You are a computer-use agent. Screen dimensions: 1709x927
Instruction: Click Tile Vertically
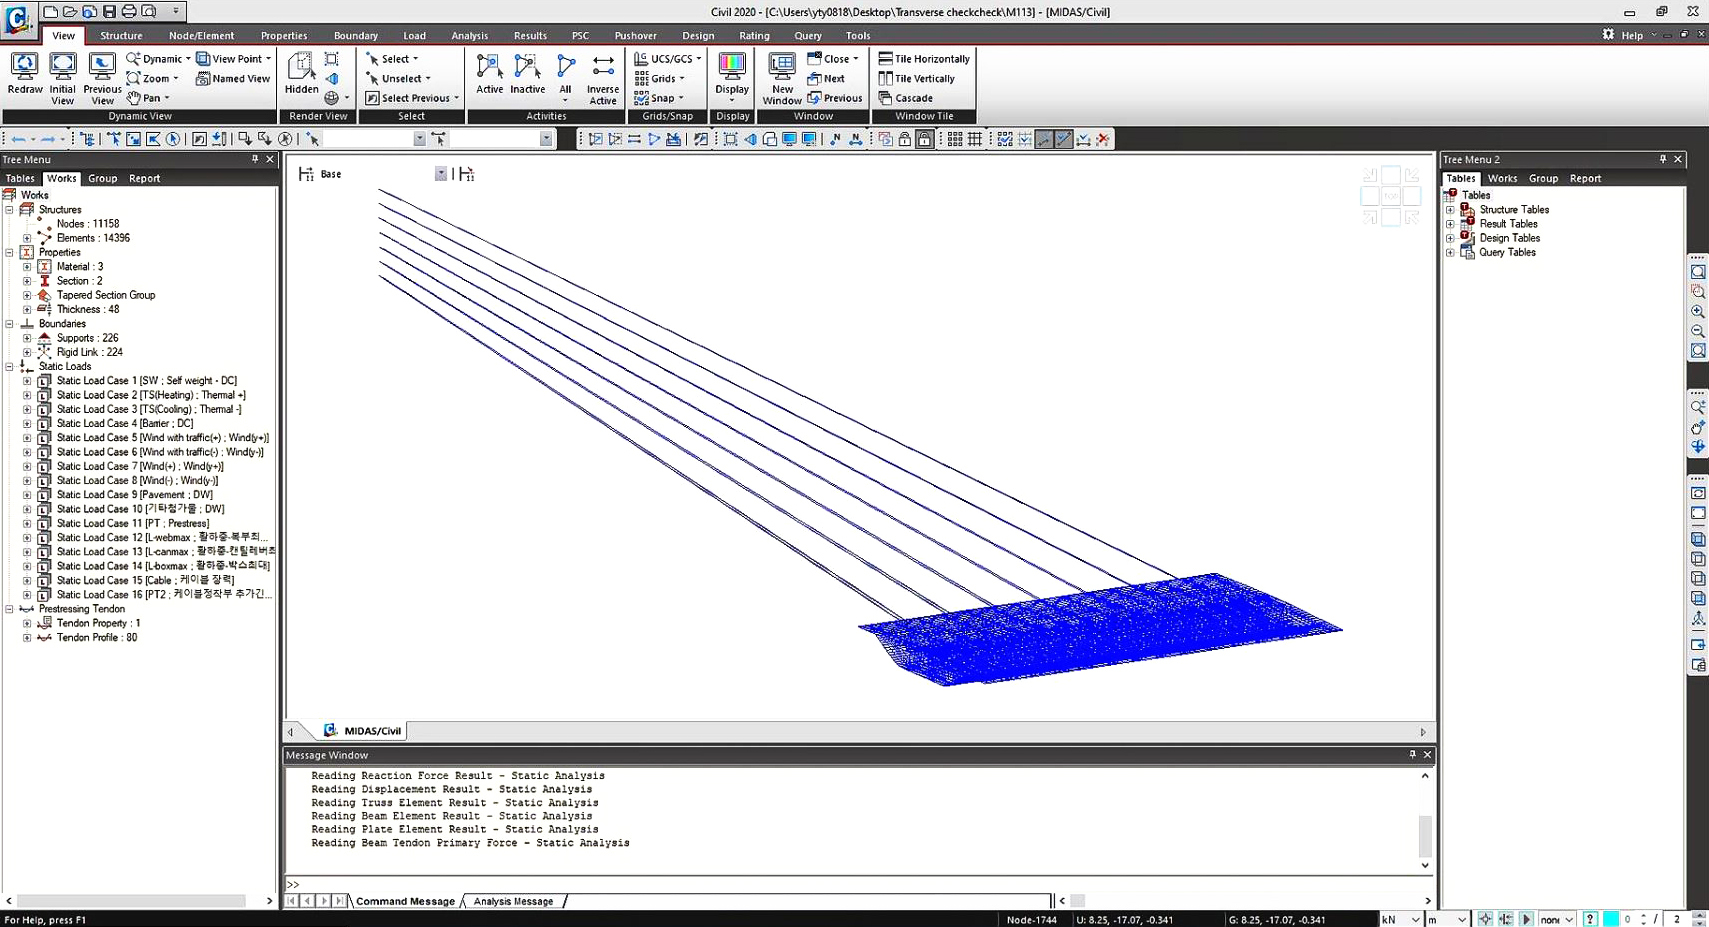pyautogui.click(x=917, y=79)
